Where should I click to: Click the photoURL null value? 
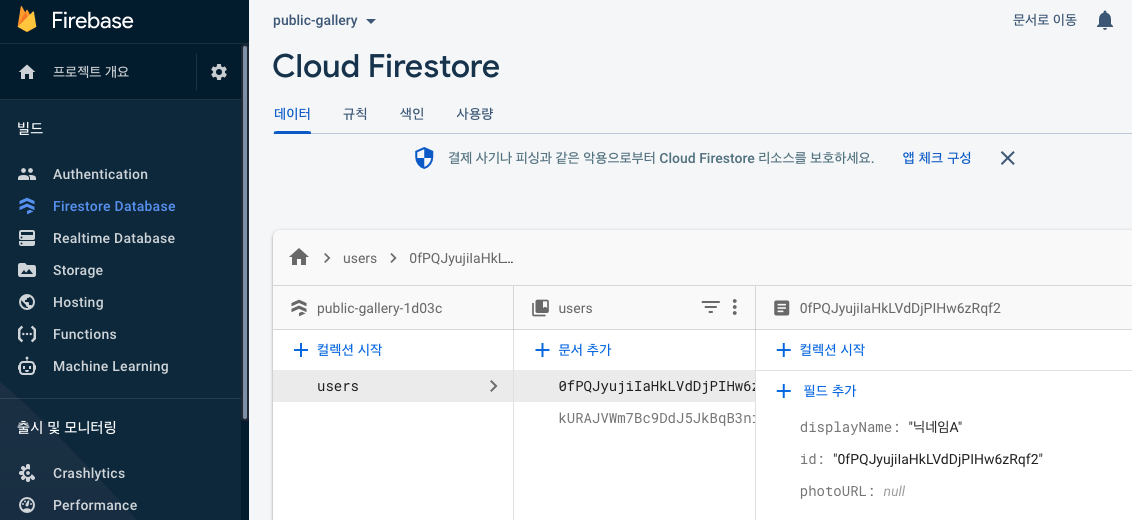click(894, 492)
